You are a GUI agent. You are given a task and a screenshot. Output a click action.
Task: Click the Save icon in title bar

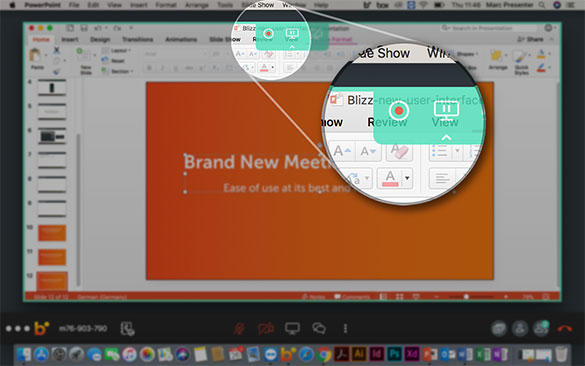(x=84, y=28)
